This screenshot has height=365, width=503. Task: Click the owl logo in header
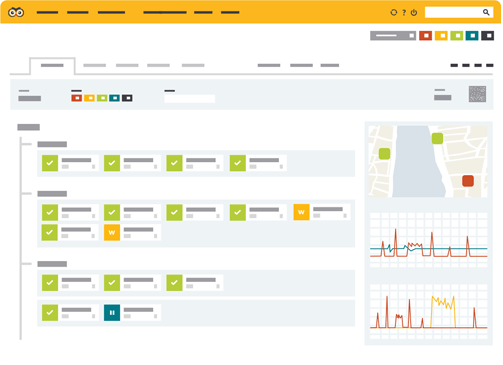point(16,13)
